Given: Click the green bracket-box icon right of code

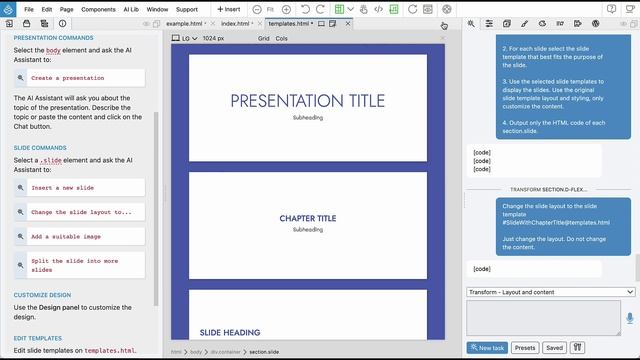Looking at the screenshot, I should (x=394, y=9).
